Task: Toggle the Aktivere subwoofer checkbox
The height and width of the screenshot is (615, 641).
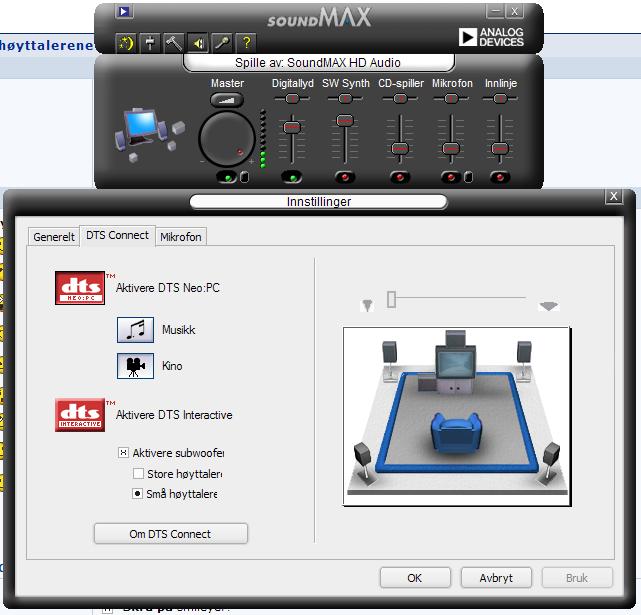Action: pos(123,453)
